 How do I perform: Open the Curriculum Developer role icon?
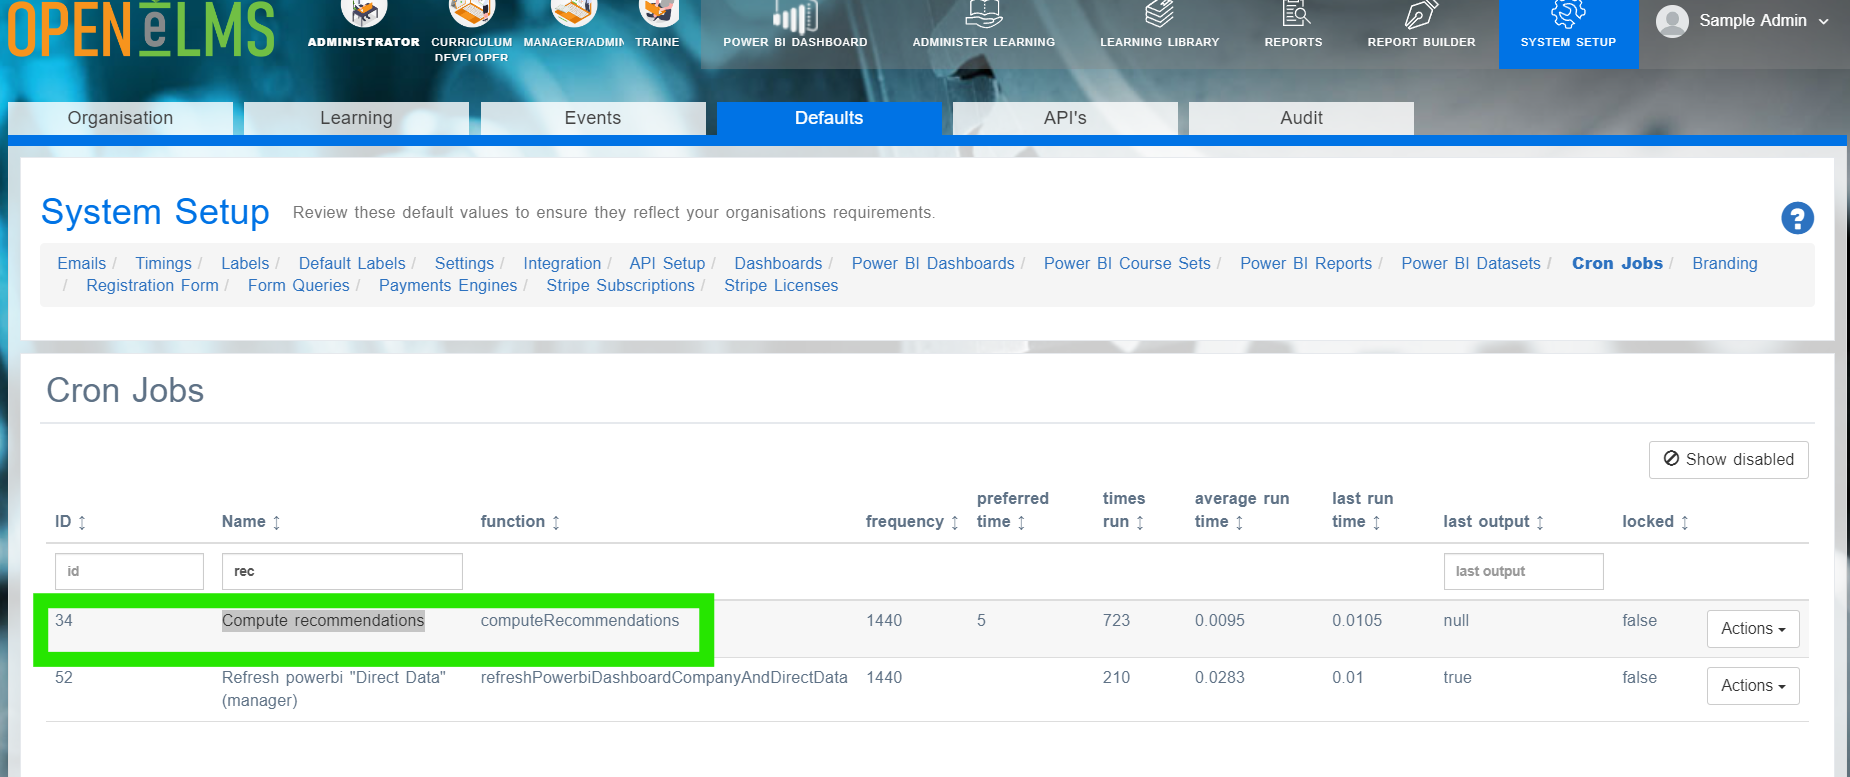471,13
